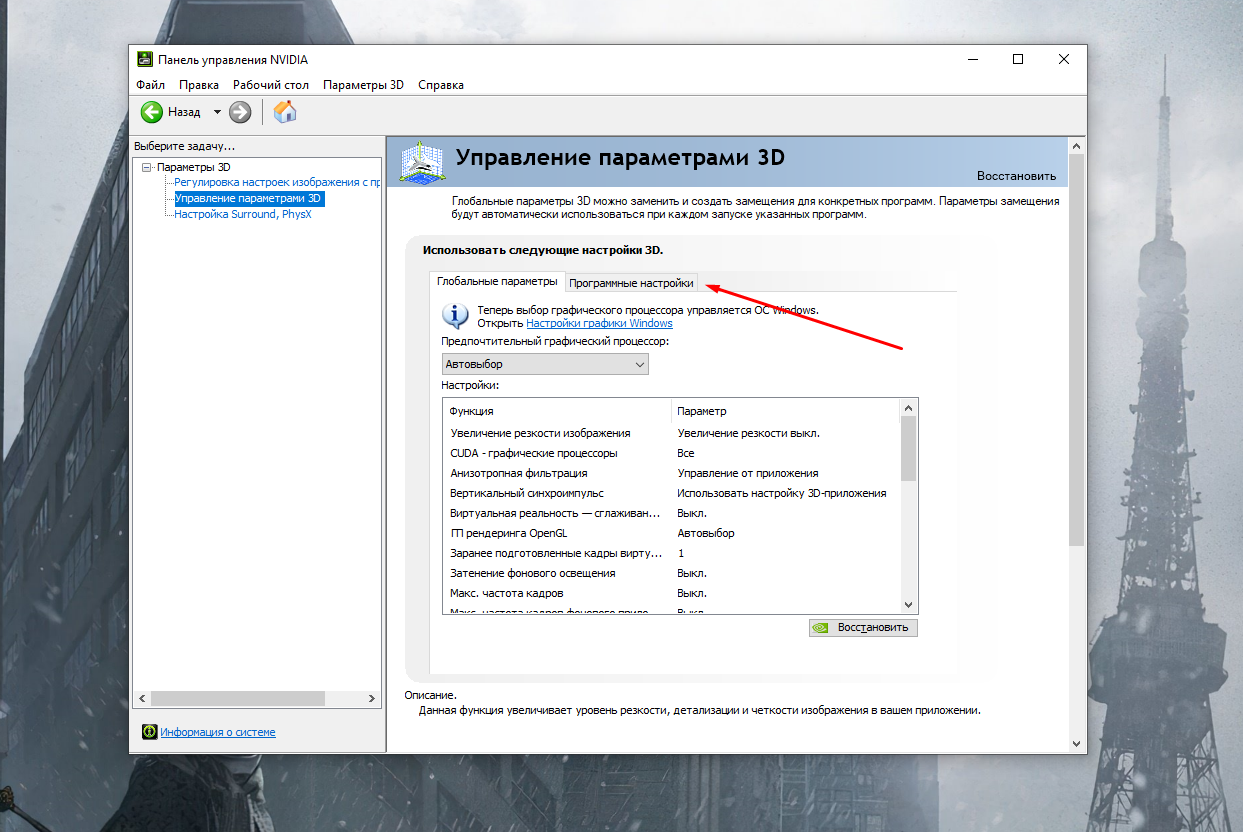Click the settings list scroll-up arrow
Image resolution: width=1243 pixels, height=832 pixels.
pos(909,408)
